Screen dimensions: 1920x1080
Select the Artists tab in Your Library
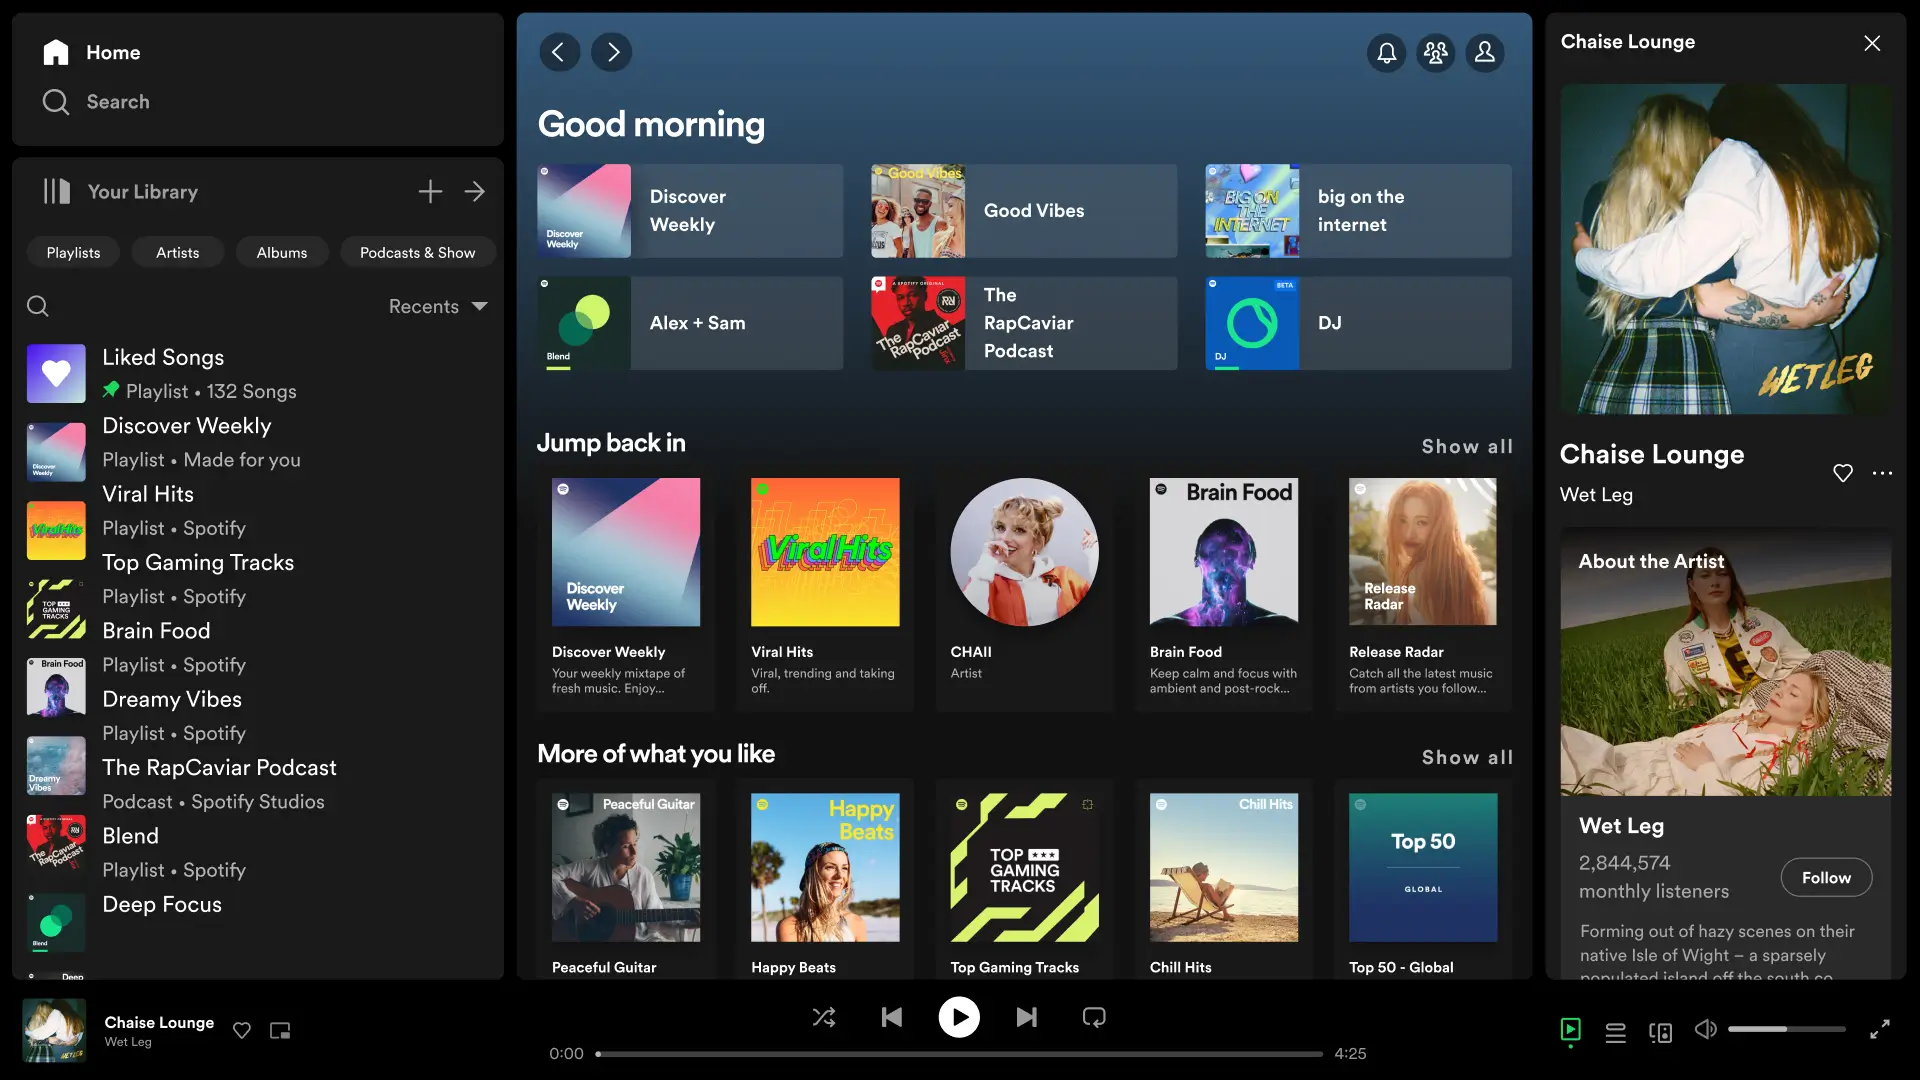(177, 252)
